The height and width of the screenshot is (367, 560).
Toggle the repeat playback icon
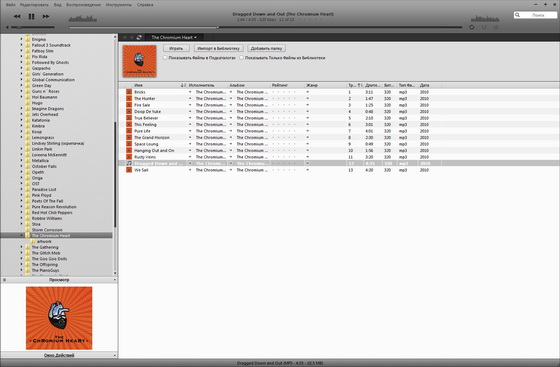pos(472,27)
